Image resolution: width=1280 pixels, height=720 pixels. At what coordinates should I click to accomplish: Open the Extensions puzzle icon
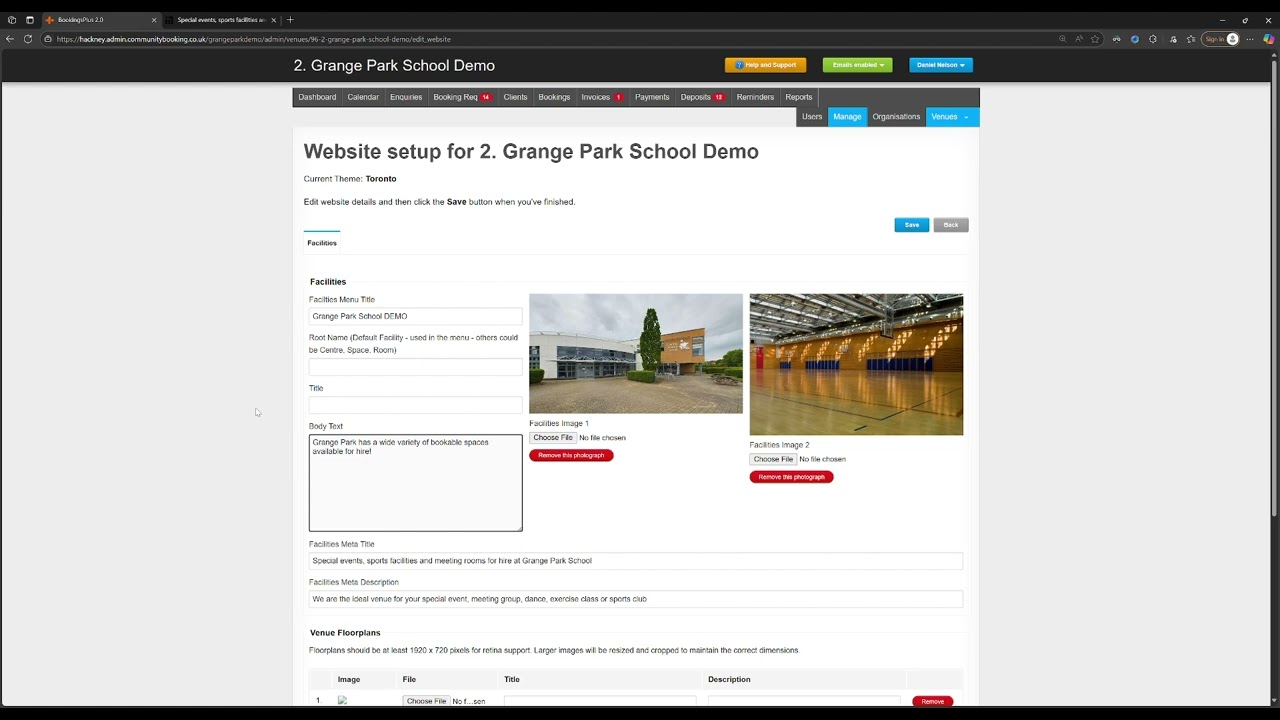coord(1153,39)
